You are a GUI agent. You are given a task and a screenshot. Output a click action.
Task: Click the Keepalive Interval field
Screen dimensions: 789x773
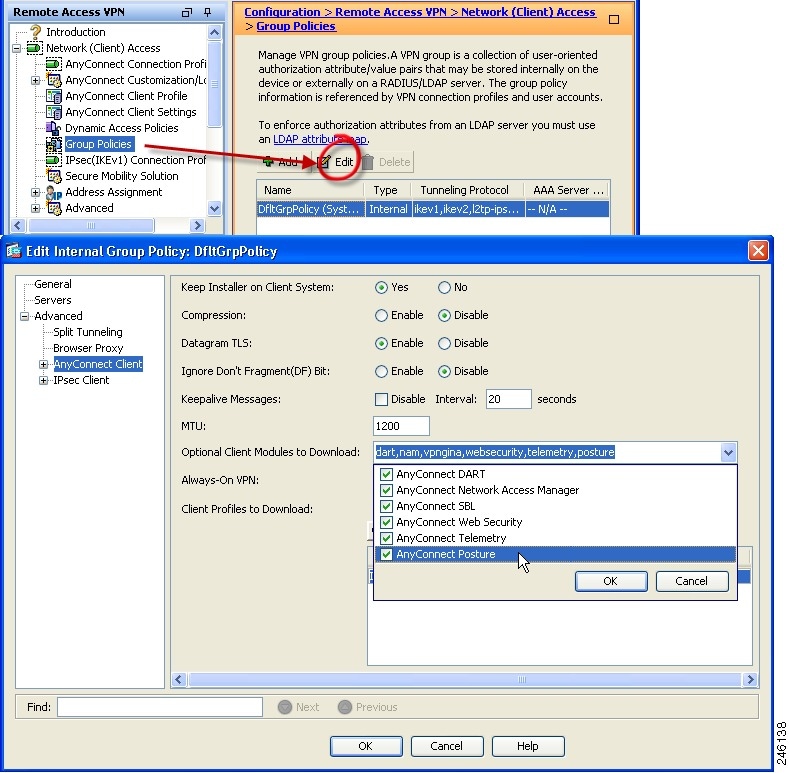(x=509, y=399)
